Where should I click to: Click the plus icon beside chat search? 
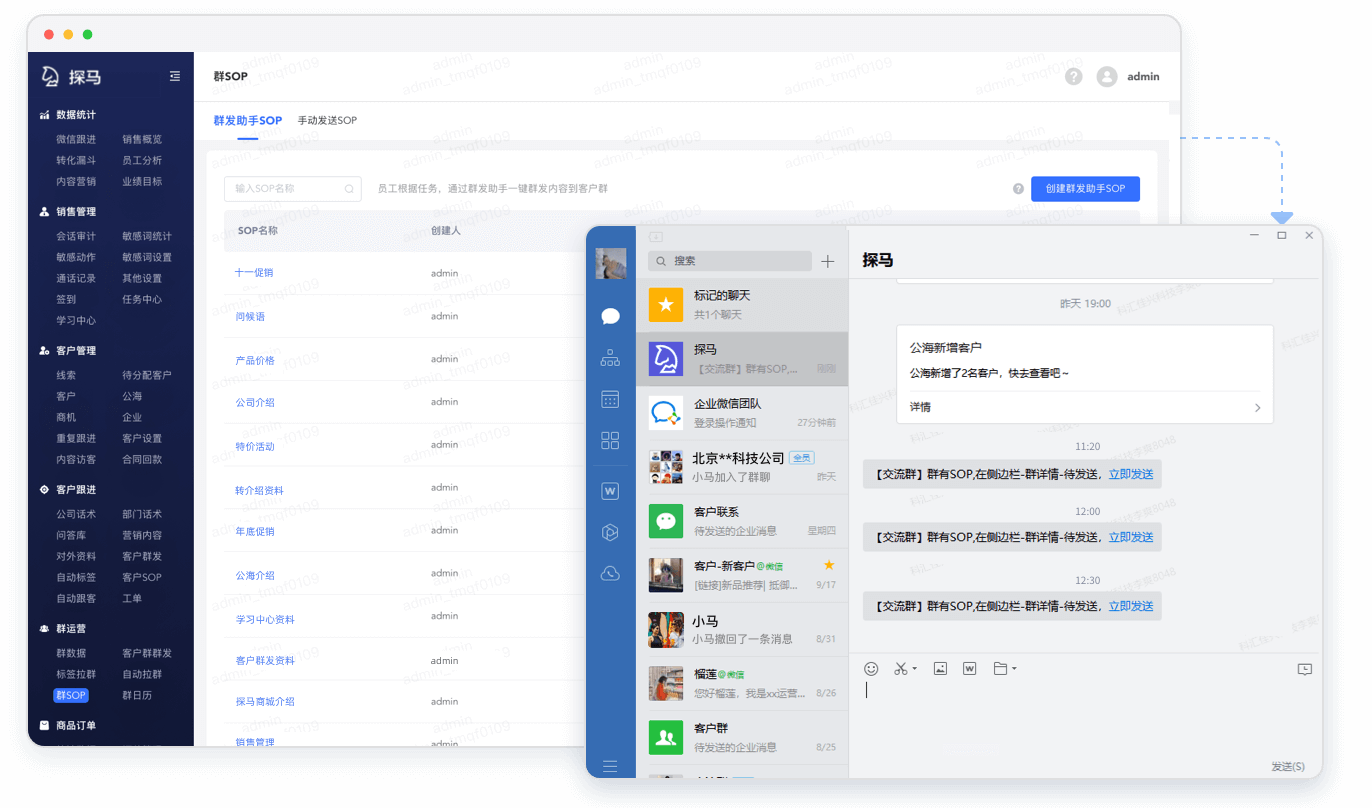click(827, 261)
